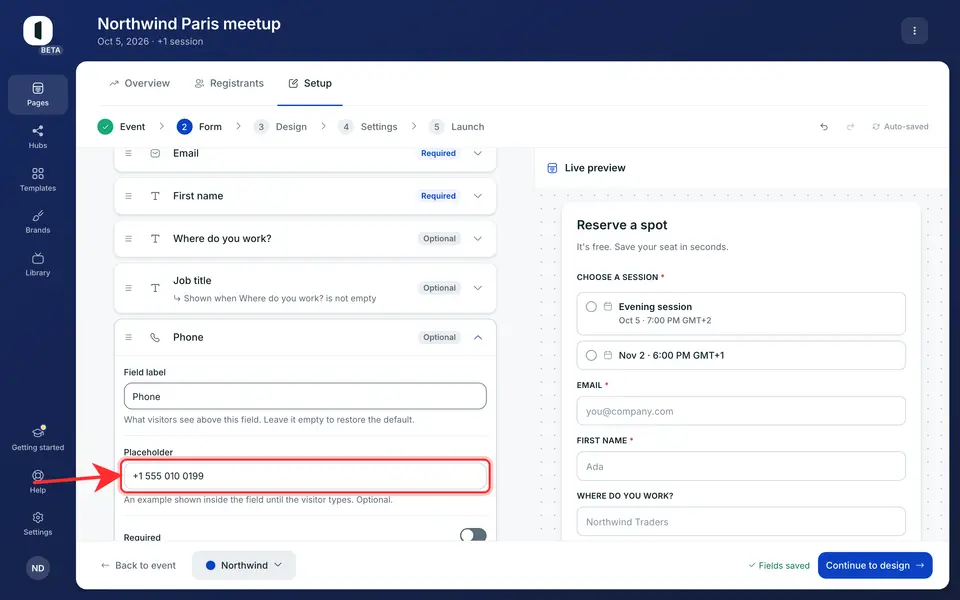Viewport: 960px width, 600px height.
Task: Click Back to event link
Action: pyautogui.click(x=138, y=565)
